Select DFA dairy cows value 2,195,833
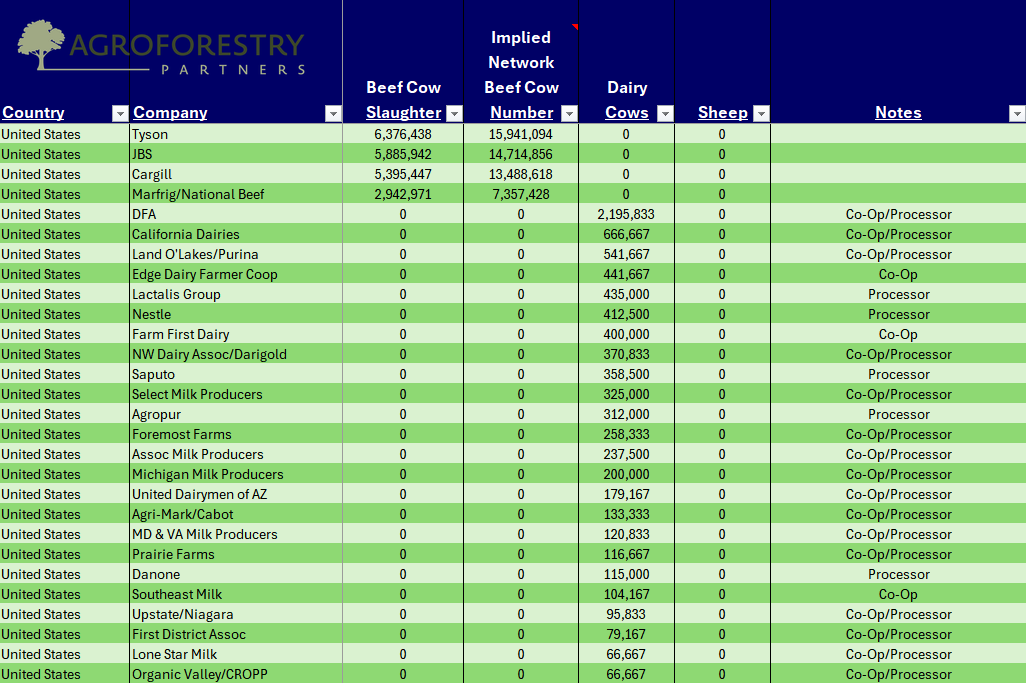This screenshot has width=1026, height=683. click(626, 214)
